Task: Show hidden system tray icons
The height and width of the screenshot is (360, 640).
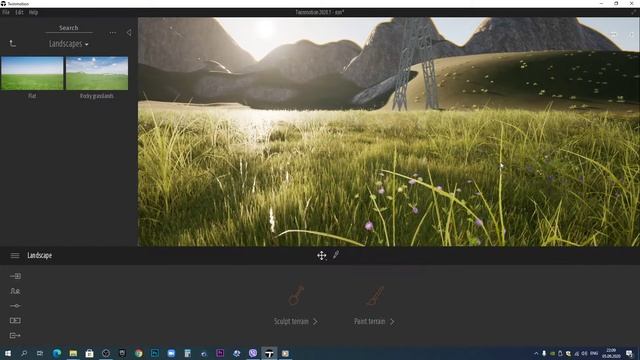Action: 536,353
